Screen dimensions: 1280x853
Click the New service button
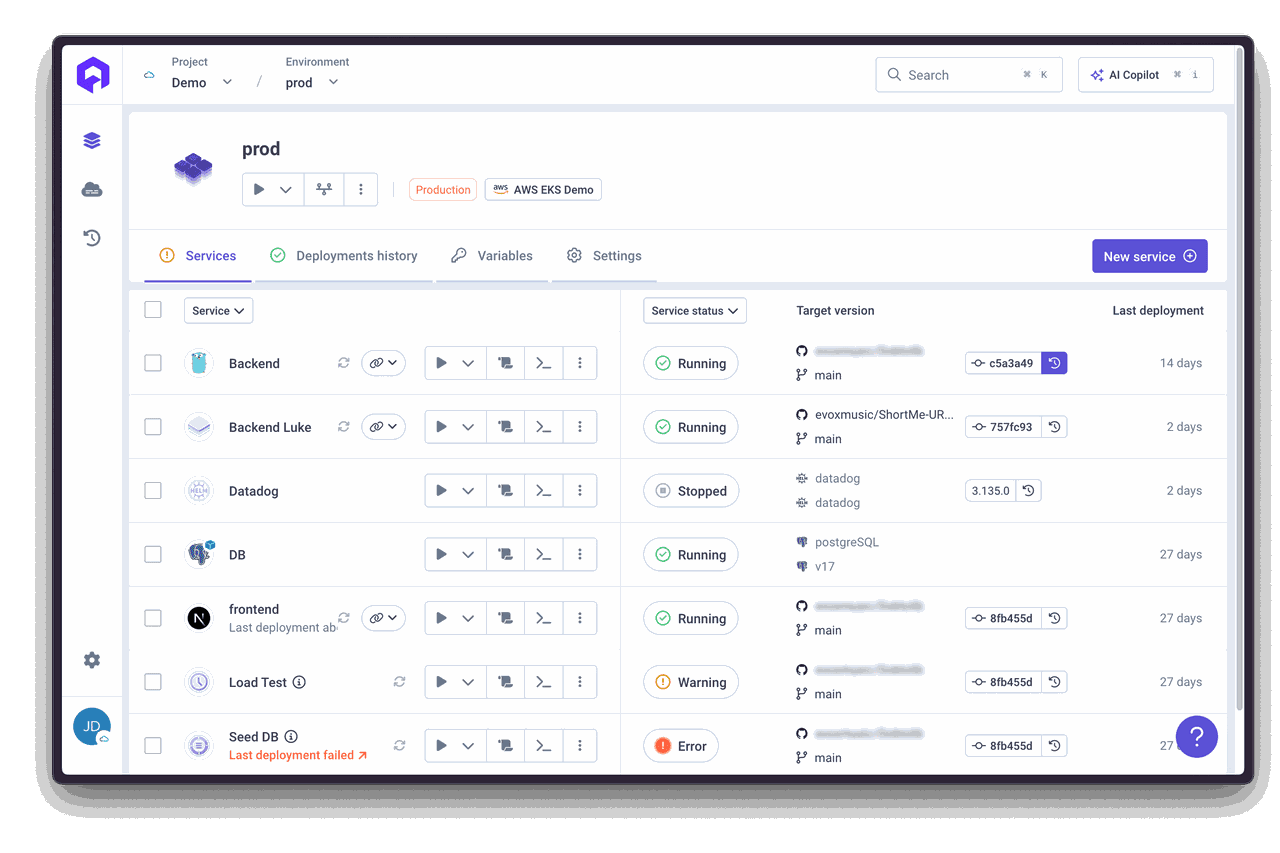click(1149, 256)
